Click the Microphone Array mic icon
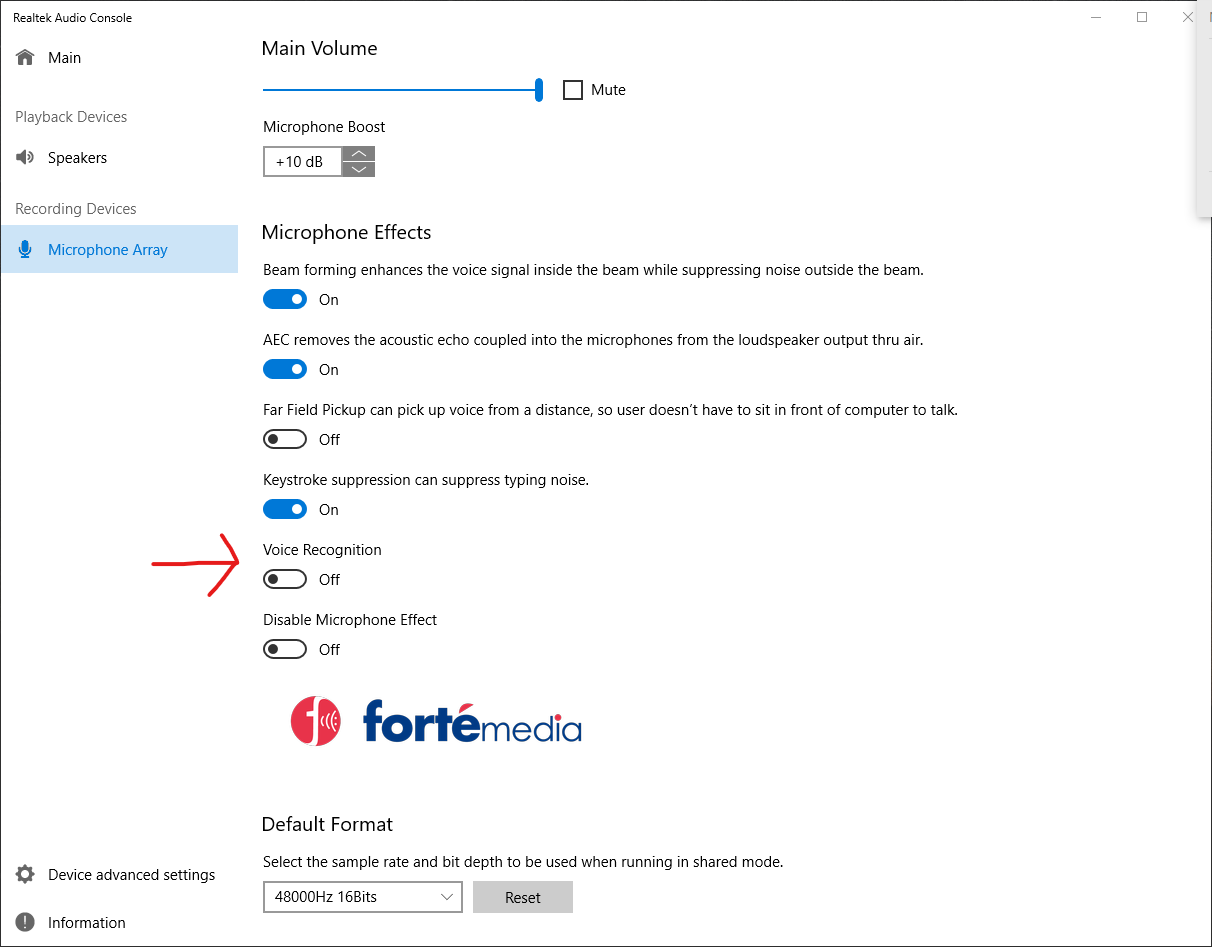Viewport: 1212px width, 947px height. pos(26,249)
